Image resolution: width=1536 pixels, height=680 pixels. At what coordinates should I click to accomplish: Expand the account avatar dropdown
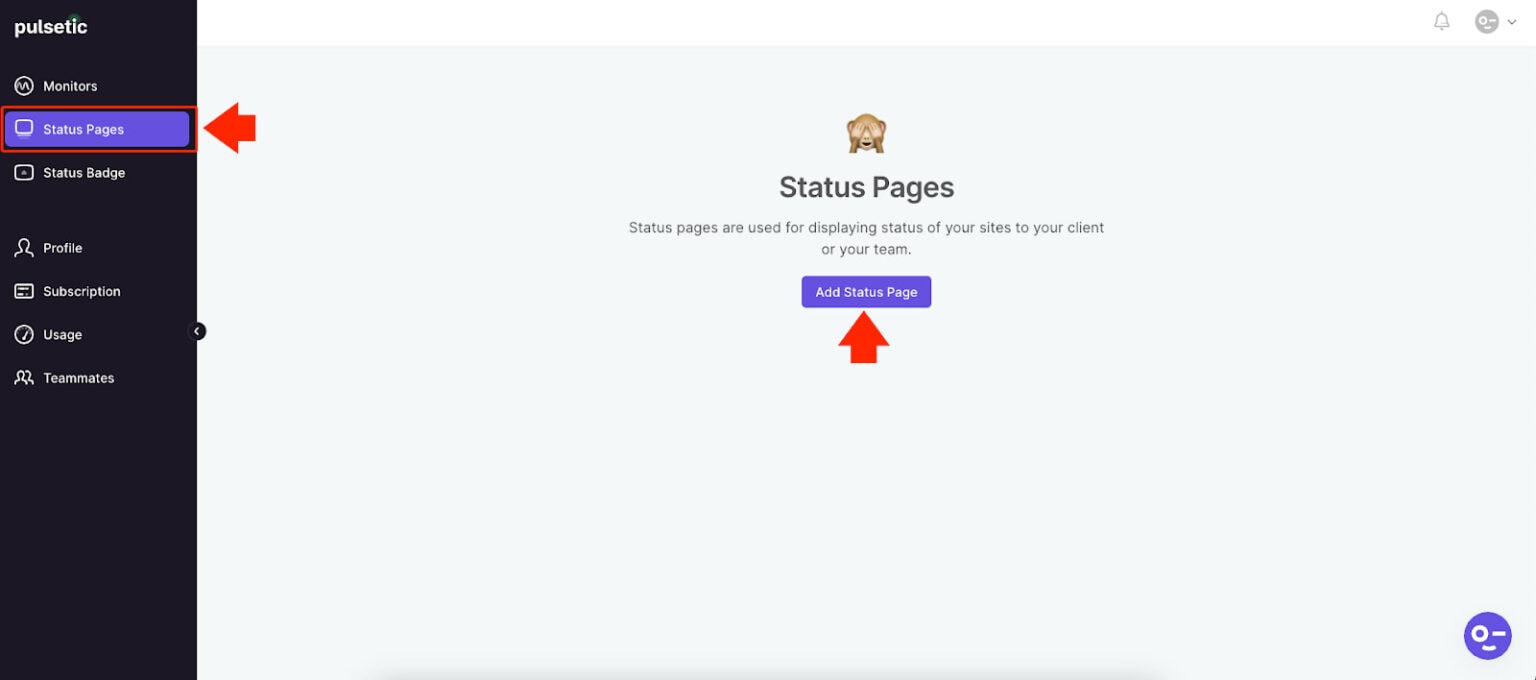[x=1487, y=20]
